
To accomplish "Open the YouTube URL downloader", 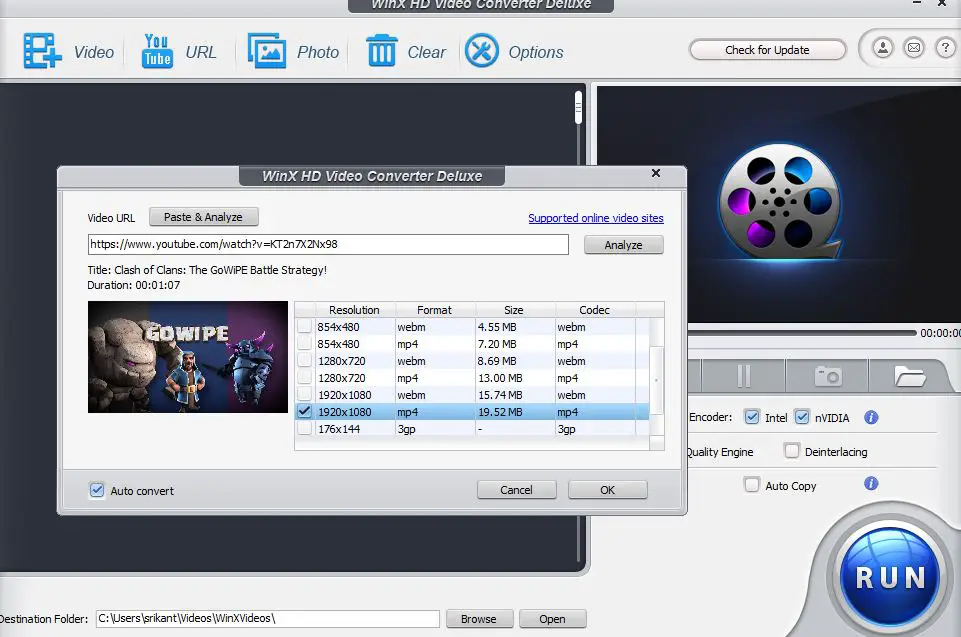I will click(x=157, y=51).
